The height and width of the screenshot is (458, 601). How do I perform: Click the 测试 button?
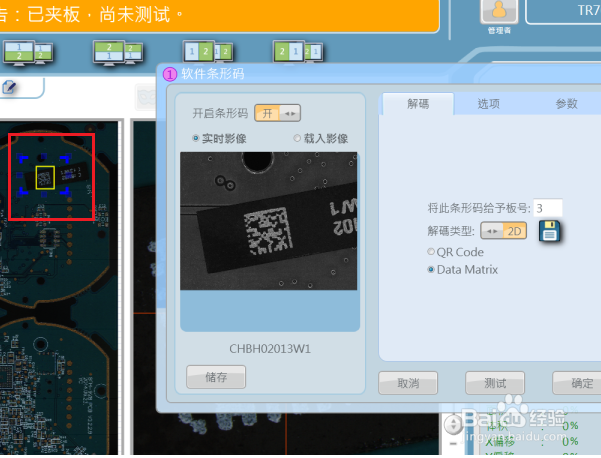[495, 383]
